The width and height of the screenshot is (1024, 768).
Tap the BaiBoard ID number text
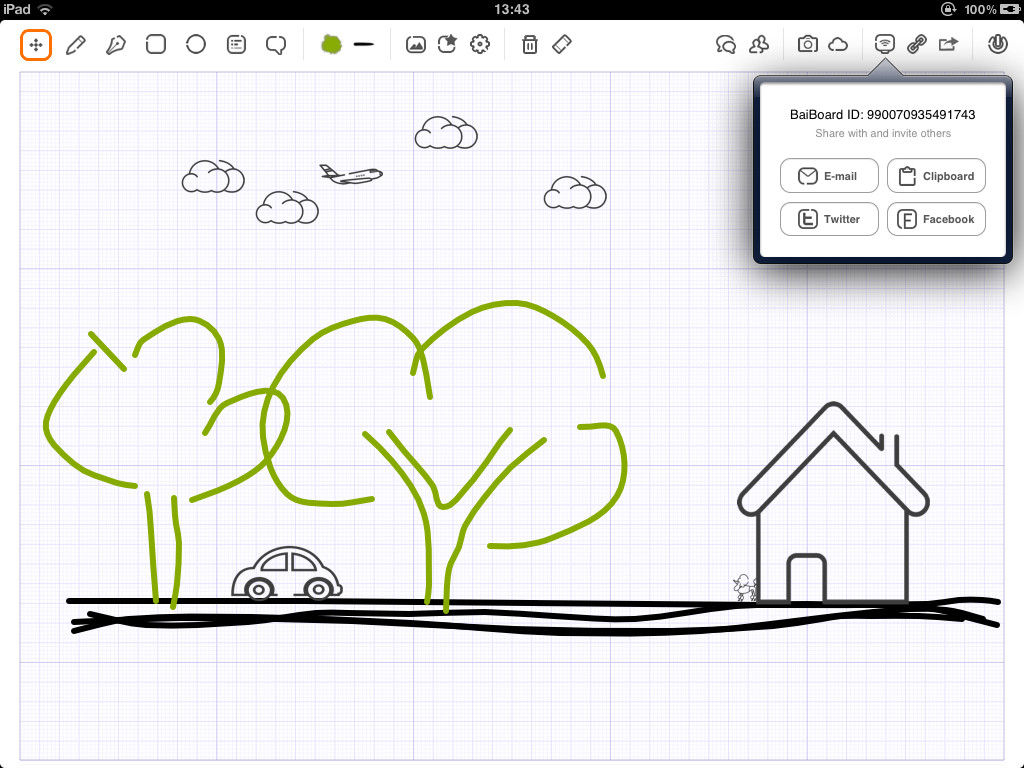tap(921, 114)
